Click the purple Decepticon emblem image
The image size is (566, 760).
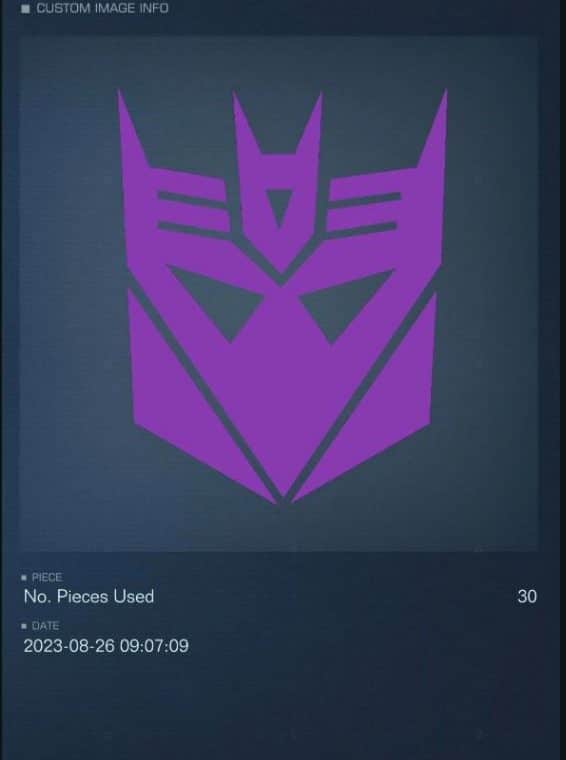283,296
